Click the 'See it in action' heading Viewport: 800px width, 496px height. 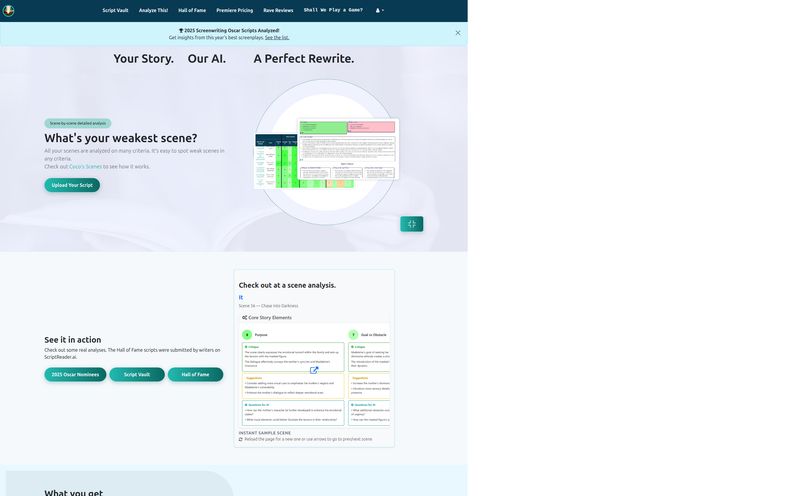[x=72, y=340]
